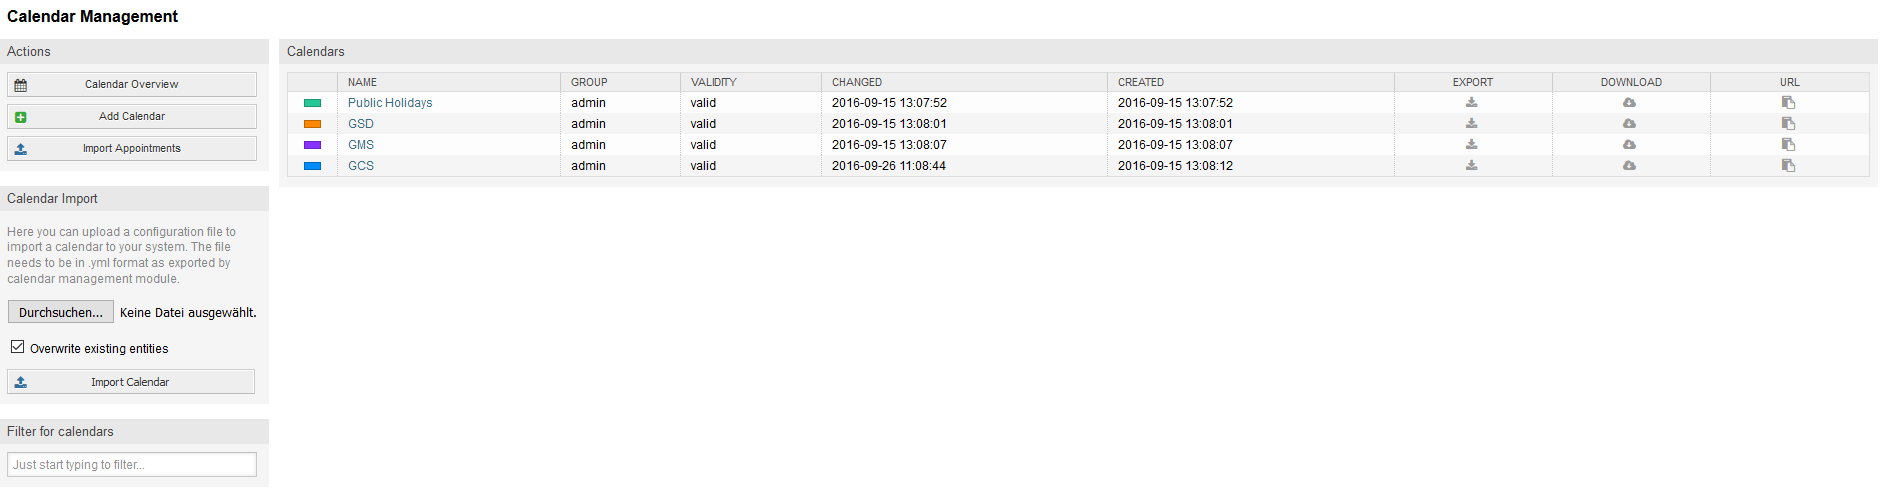Screen dimensions: 1889x493
Task: Click the Import Calendar button
Action: [x=131, y=382]
